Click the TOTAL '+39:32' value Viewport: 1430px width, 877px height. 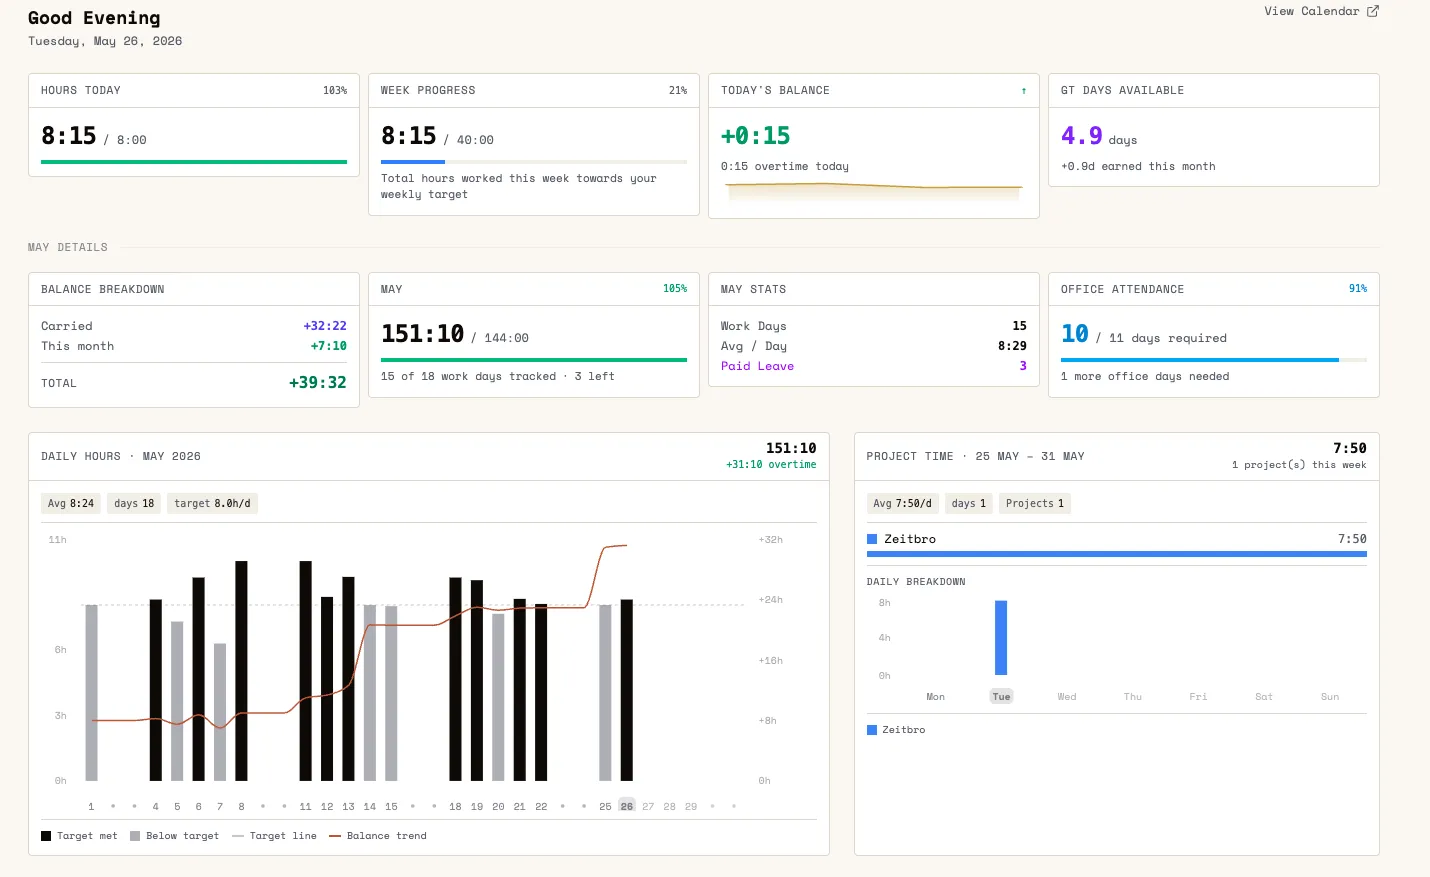tap(318, 383)
